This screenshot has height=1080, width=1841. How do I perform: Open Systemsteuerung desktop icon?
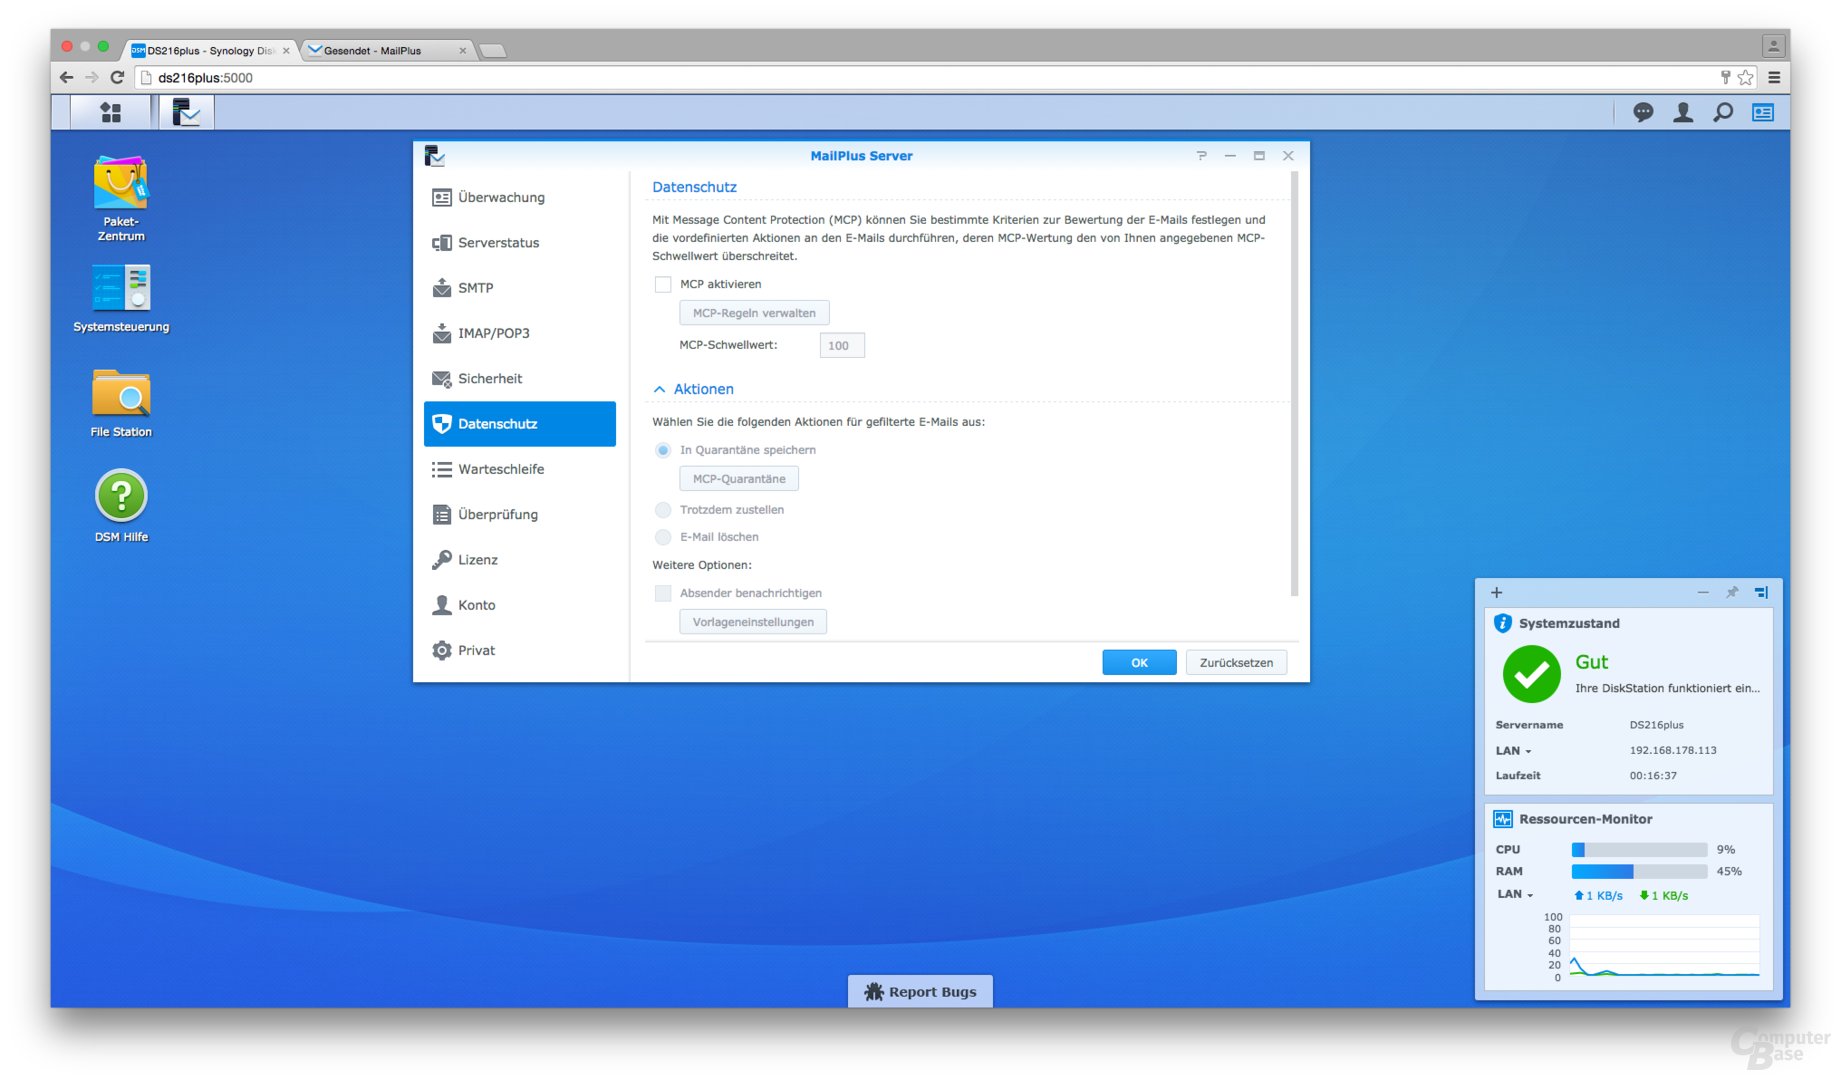pos(121,298)
